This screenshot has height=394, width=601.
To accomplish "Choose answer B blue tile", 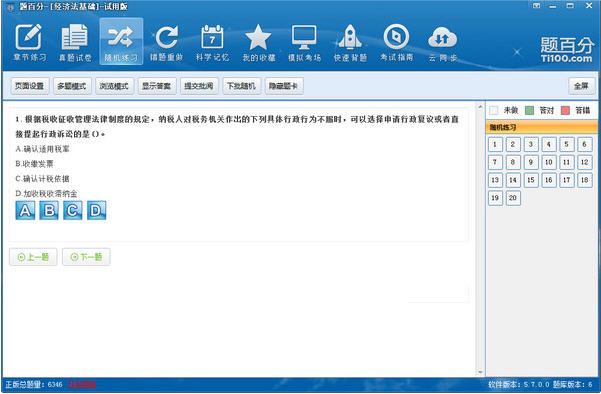I will click(x=49, y=210).
